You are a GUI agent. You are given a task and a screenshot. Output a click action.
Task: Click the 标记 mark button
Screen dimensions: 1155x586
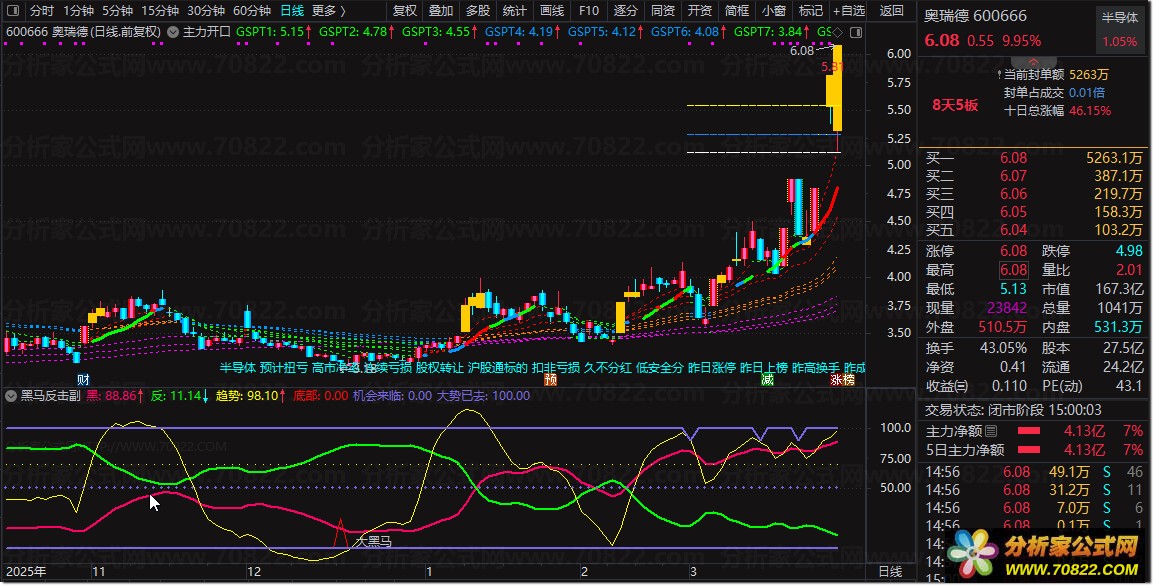[x=810, y=11]
